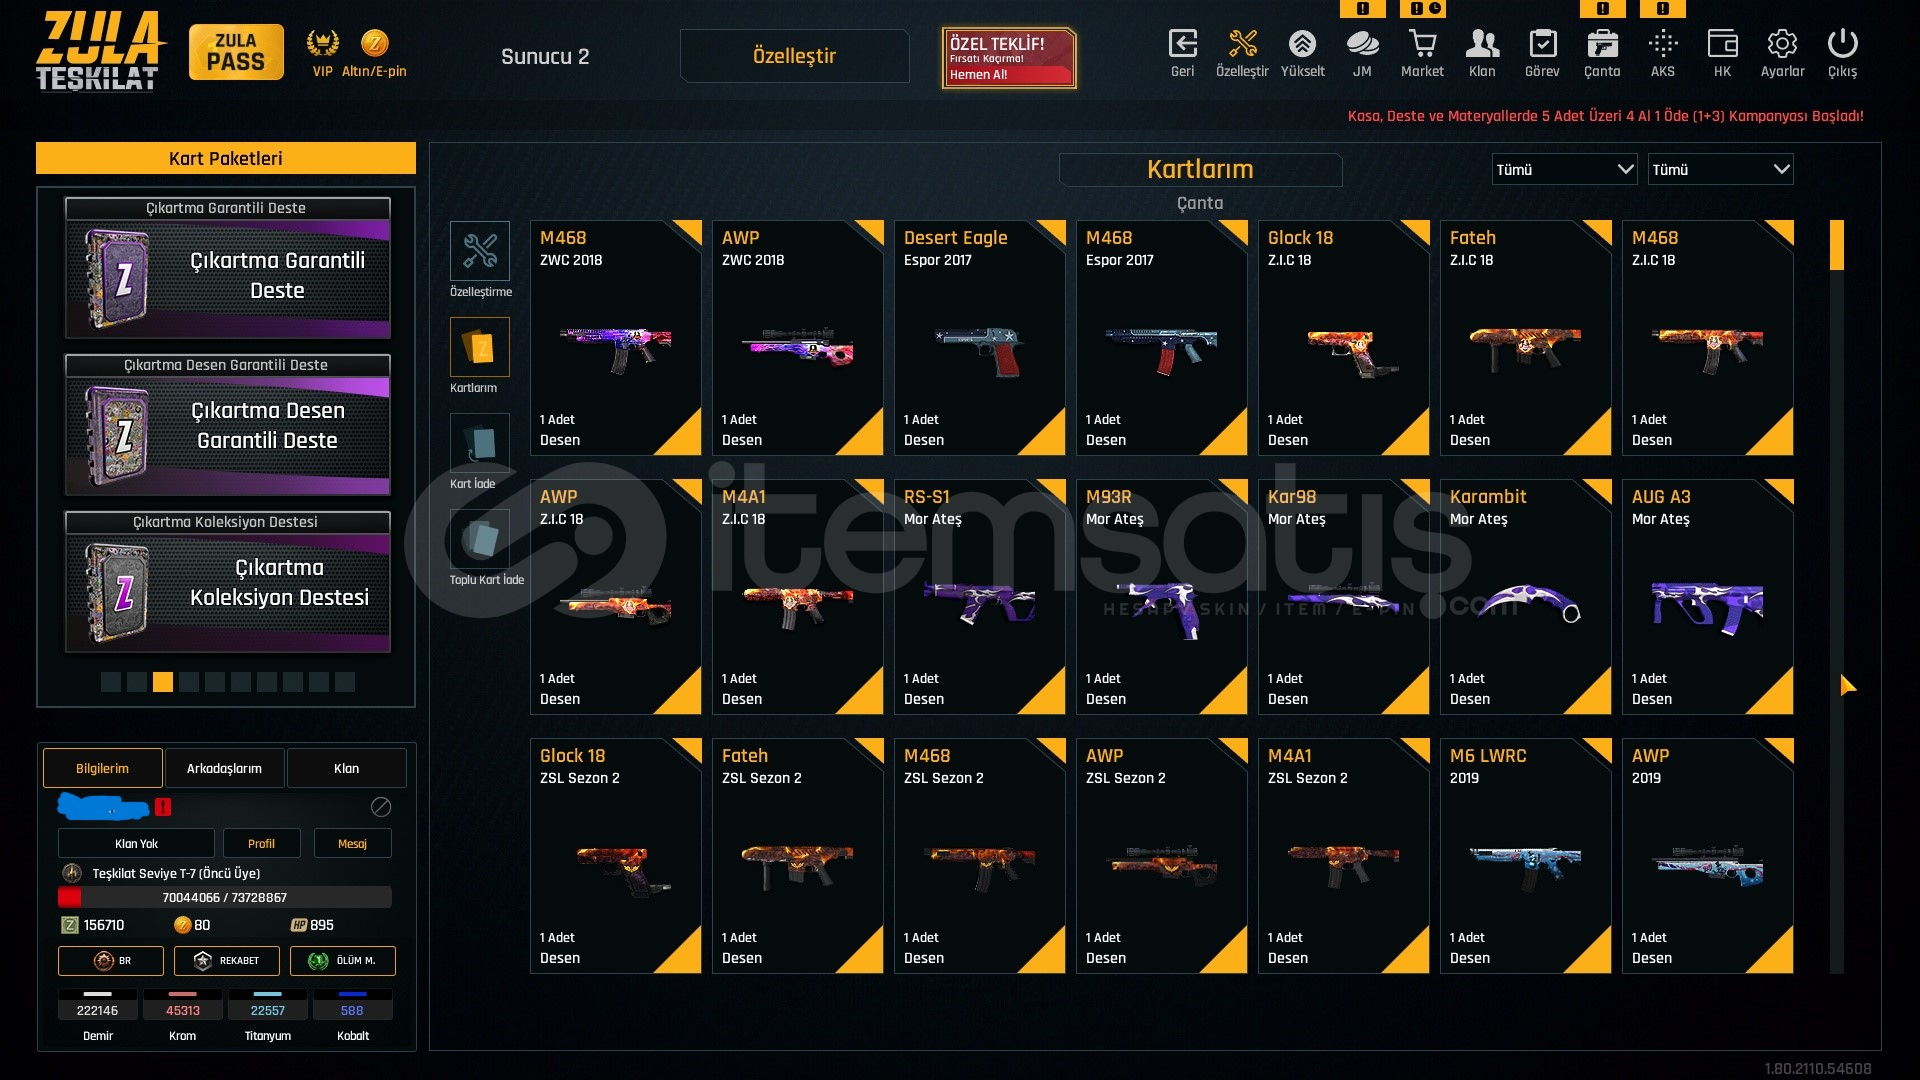Click the ZULA PASS button
Image resolution: width=1920 pixels, height=1080 pixels.
[236, 52]
